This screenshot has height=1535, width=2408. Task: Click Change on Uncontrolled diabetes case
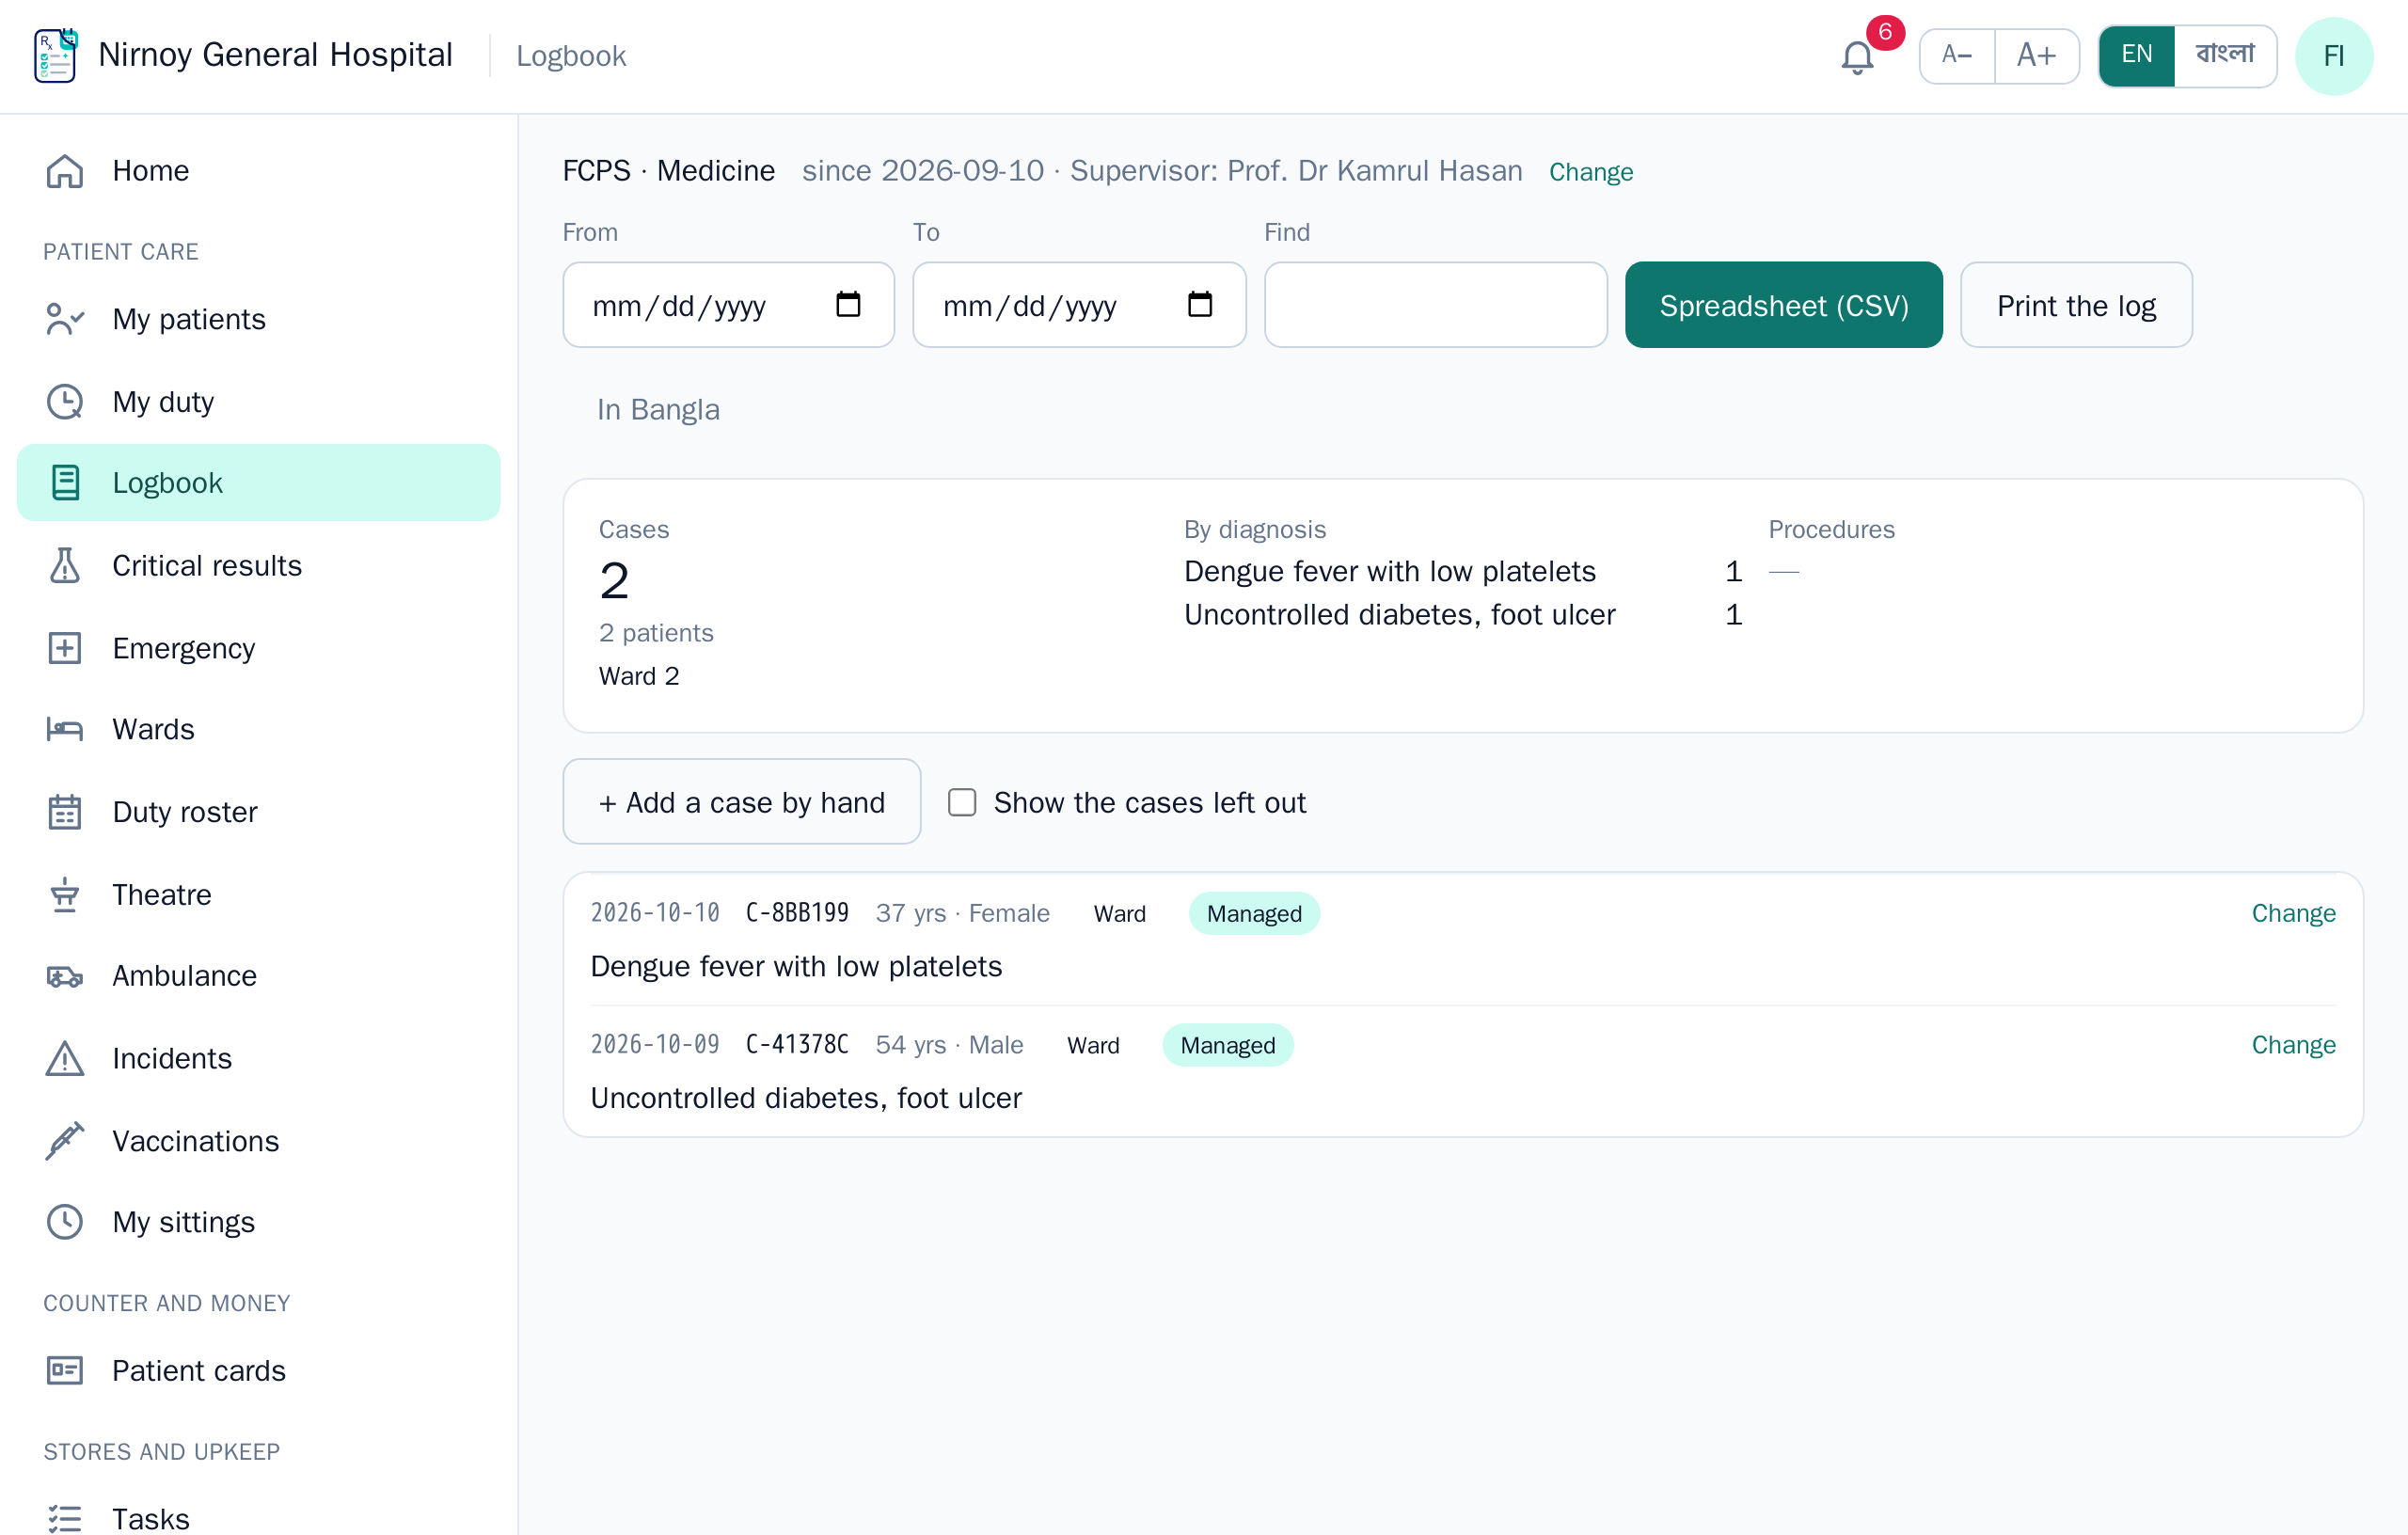pos(2293,1045)
